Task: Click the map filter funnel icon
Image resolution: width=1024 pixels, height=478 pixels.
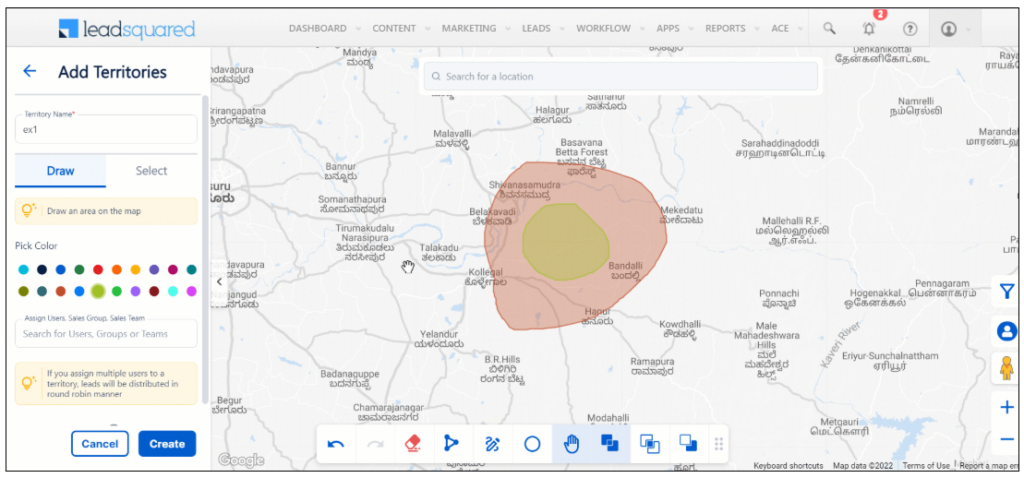Action: [1006, 291]
